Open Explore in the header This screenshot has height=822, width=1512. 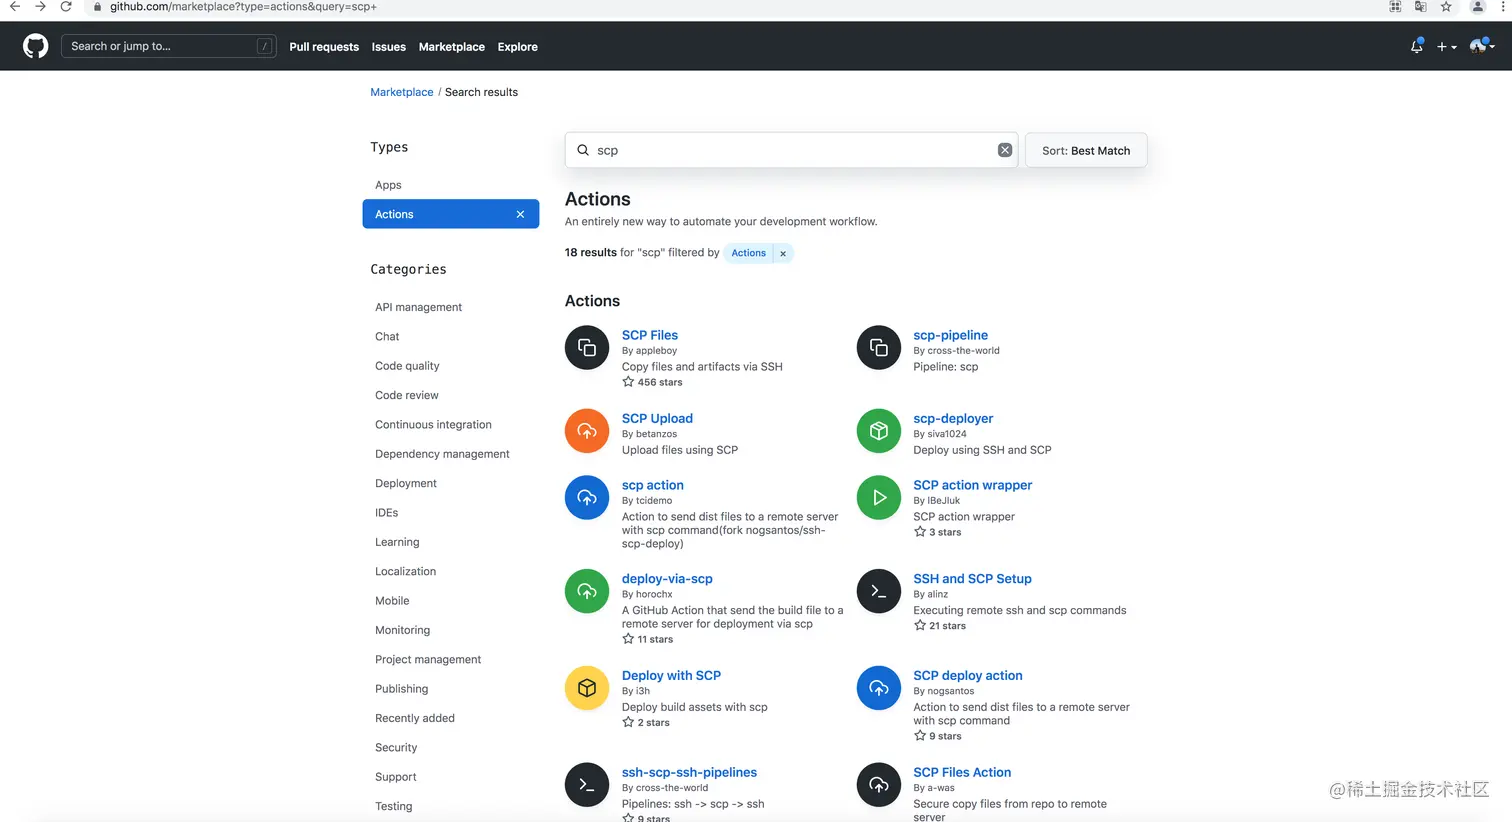518,47
